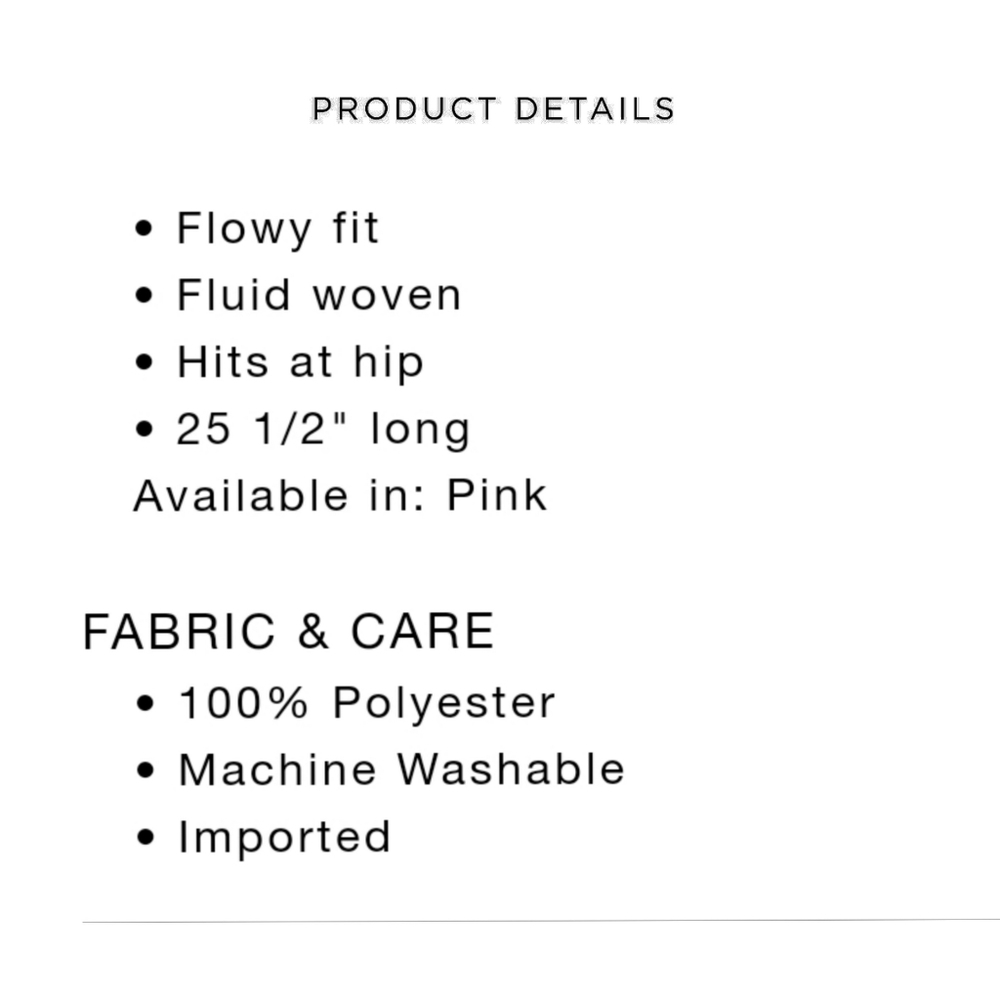Click the Hits at hip line
The height and width of the screenshot is (999, 1000).
pyautogui.click(x=300, y=362)
